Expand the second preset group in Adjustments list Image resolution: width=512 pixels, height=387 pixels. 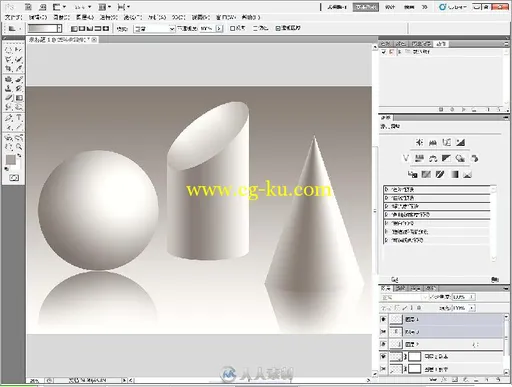(x=386, y=198)
